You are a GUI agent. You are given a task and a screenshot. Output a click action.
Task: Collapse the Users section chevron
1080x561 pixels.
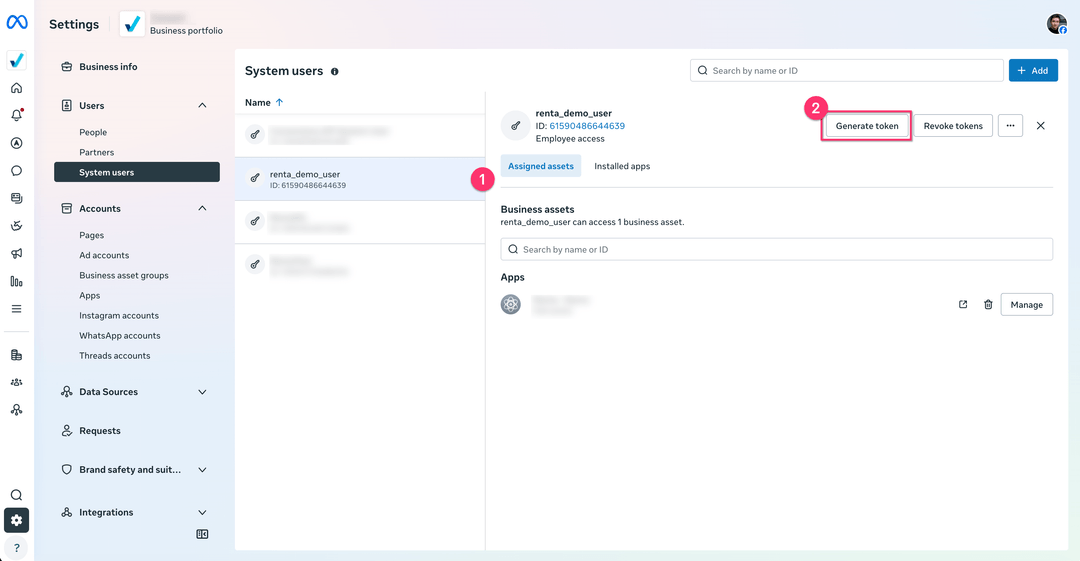202,105
